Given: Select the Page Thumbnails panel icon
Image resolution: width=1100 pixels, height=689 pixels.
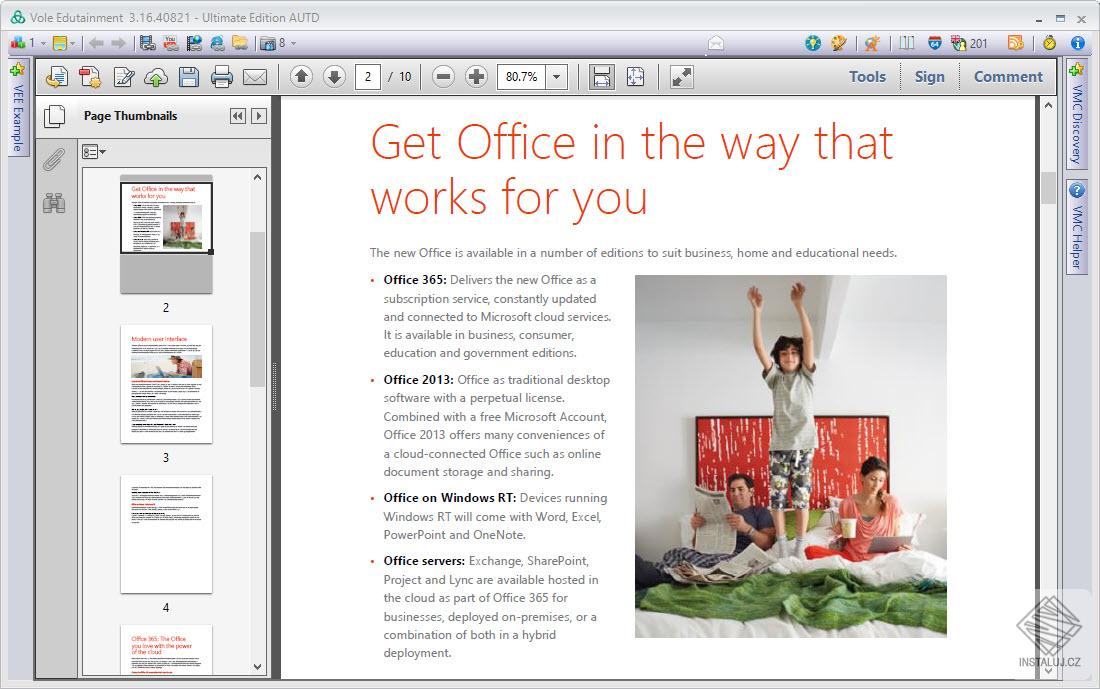Looking at the screenshot, I should tap(55, 116).
